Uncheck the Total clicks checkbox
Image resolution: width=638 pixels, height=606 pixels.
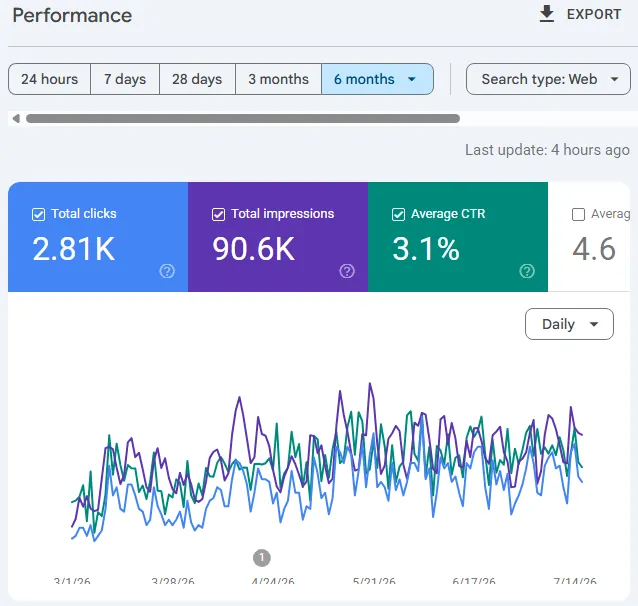coord(38,214)
